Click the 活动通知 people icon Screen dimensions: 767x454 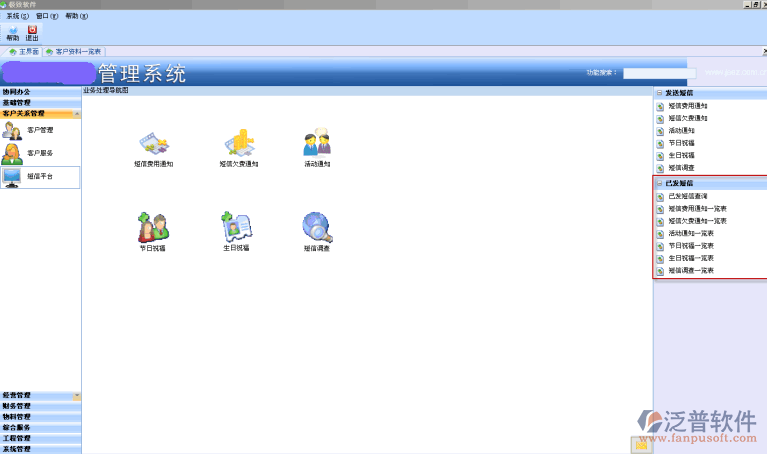coord(317,145)
